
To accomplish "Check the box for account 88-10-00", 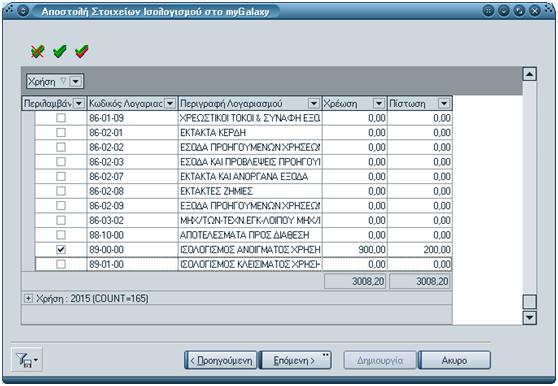I will [61, 235].
